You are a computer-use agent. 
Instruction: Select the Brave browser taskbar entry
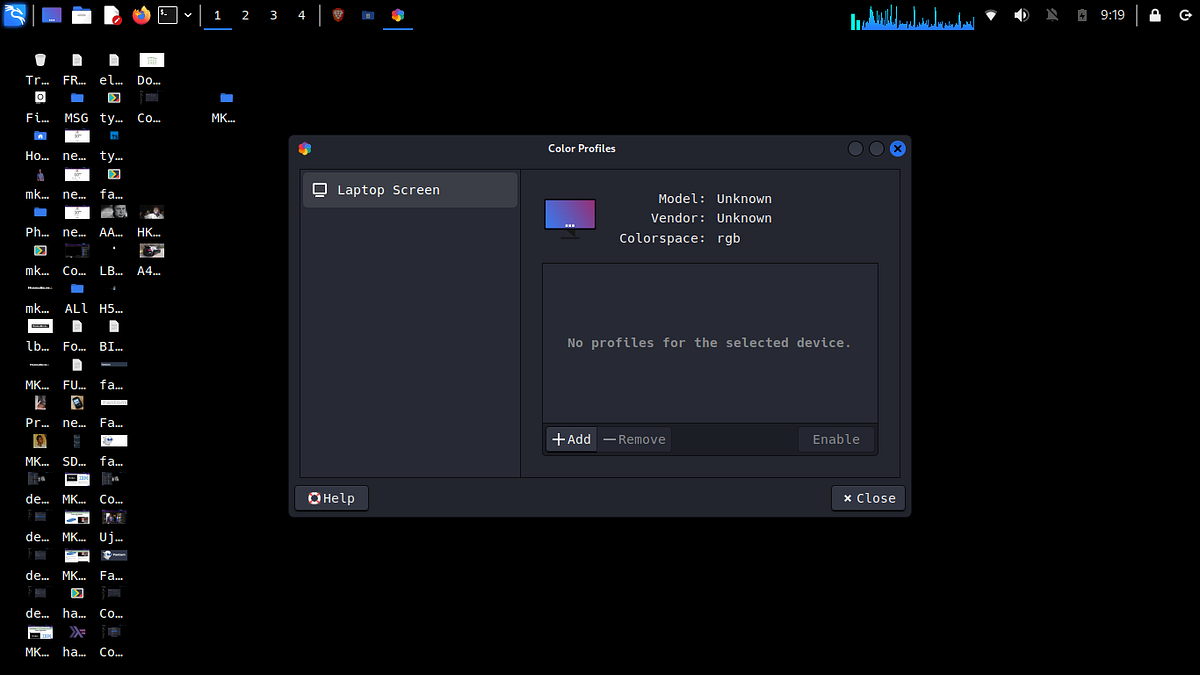(x=338, y=15)
